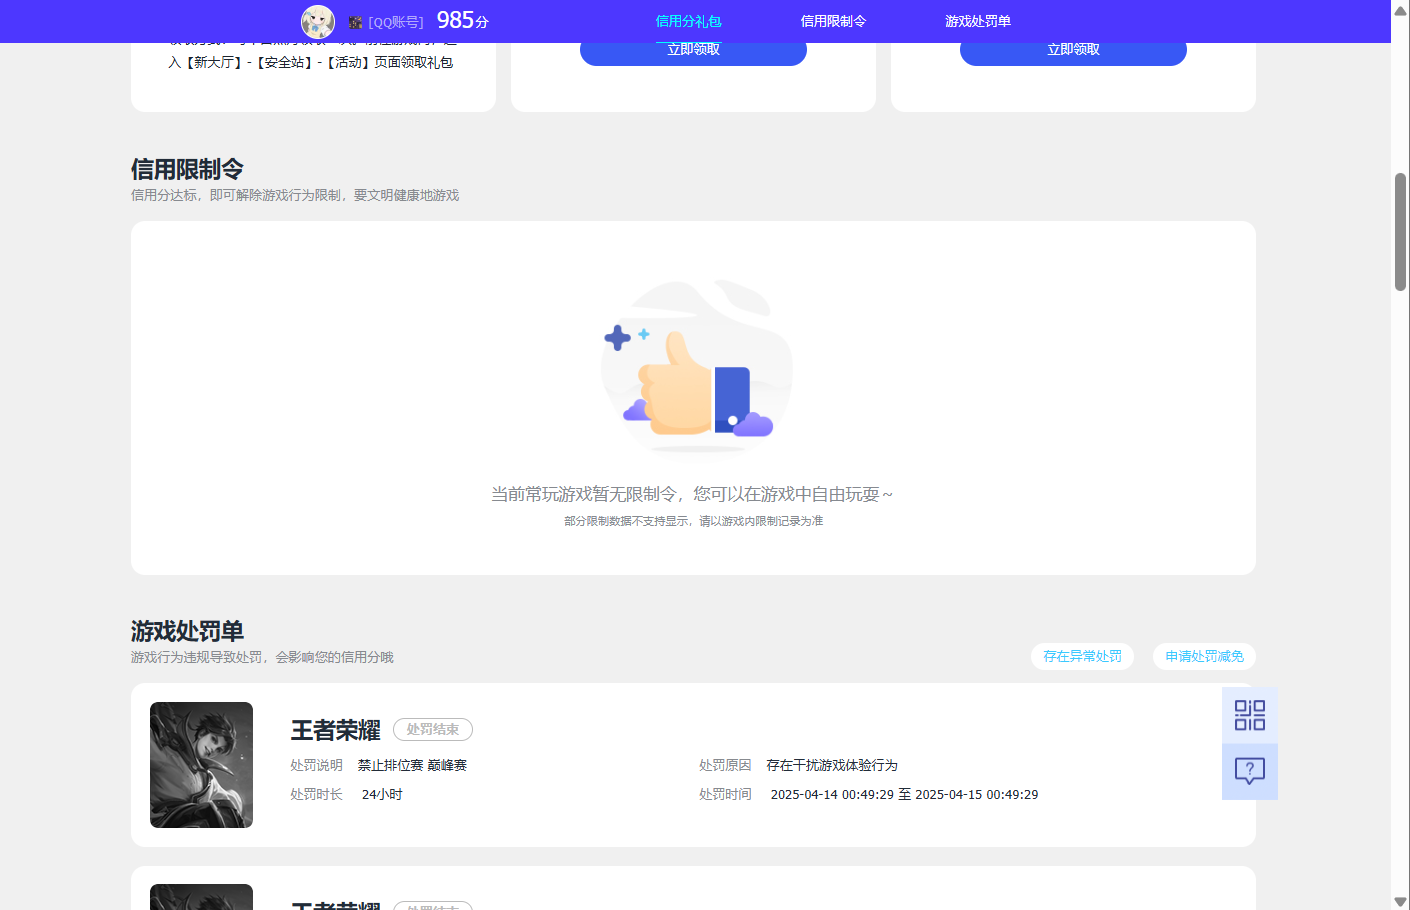This screenshot has height=910, width=1410.
Task: Click the rightmost 立即领取 button
Action: click(1072, 51)
